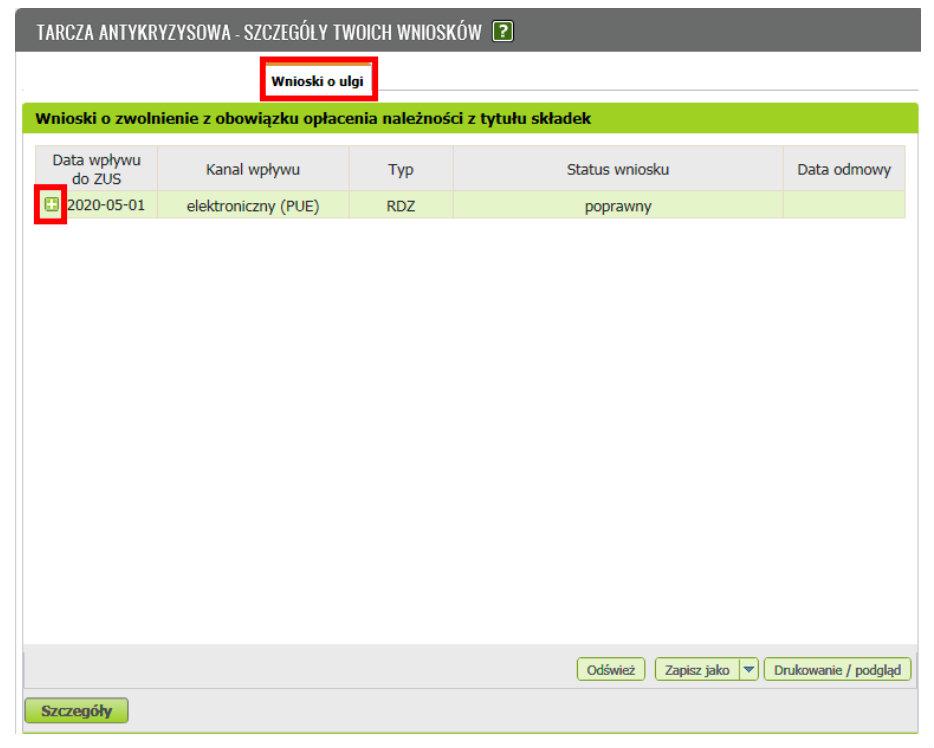Click the empty Data odmowy cell in row

pyautogui.click(x=843, y=207)
